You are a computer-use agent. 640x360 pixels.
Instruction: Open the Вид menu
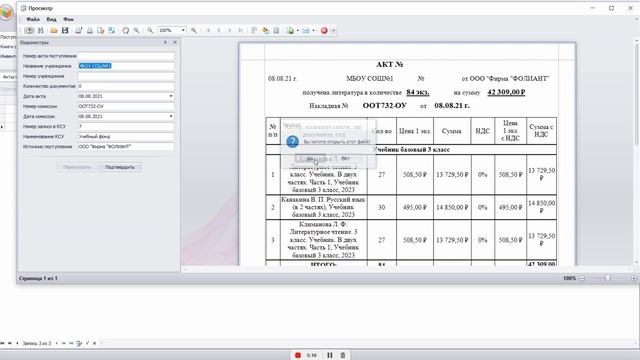click(x=51, y=19)
